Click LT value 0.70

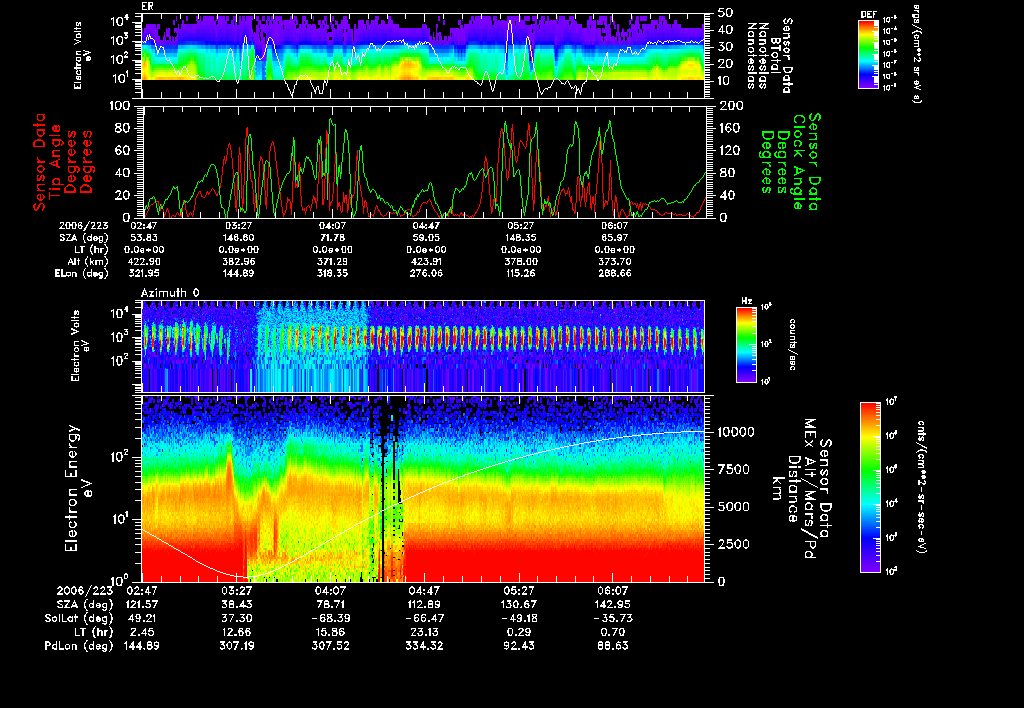(x=613, y=632)
